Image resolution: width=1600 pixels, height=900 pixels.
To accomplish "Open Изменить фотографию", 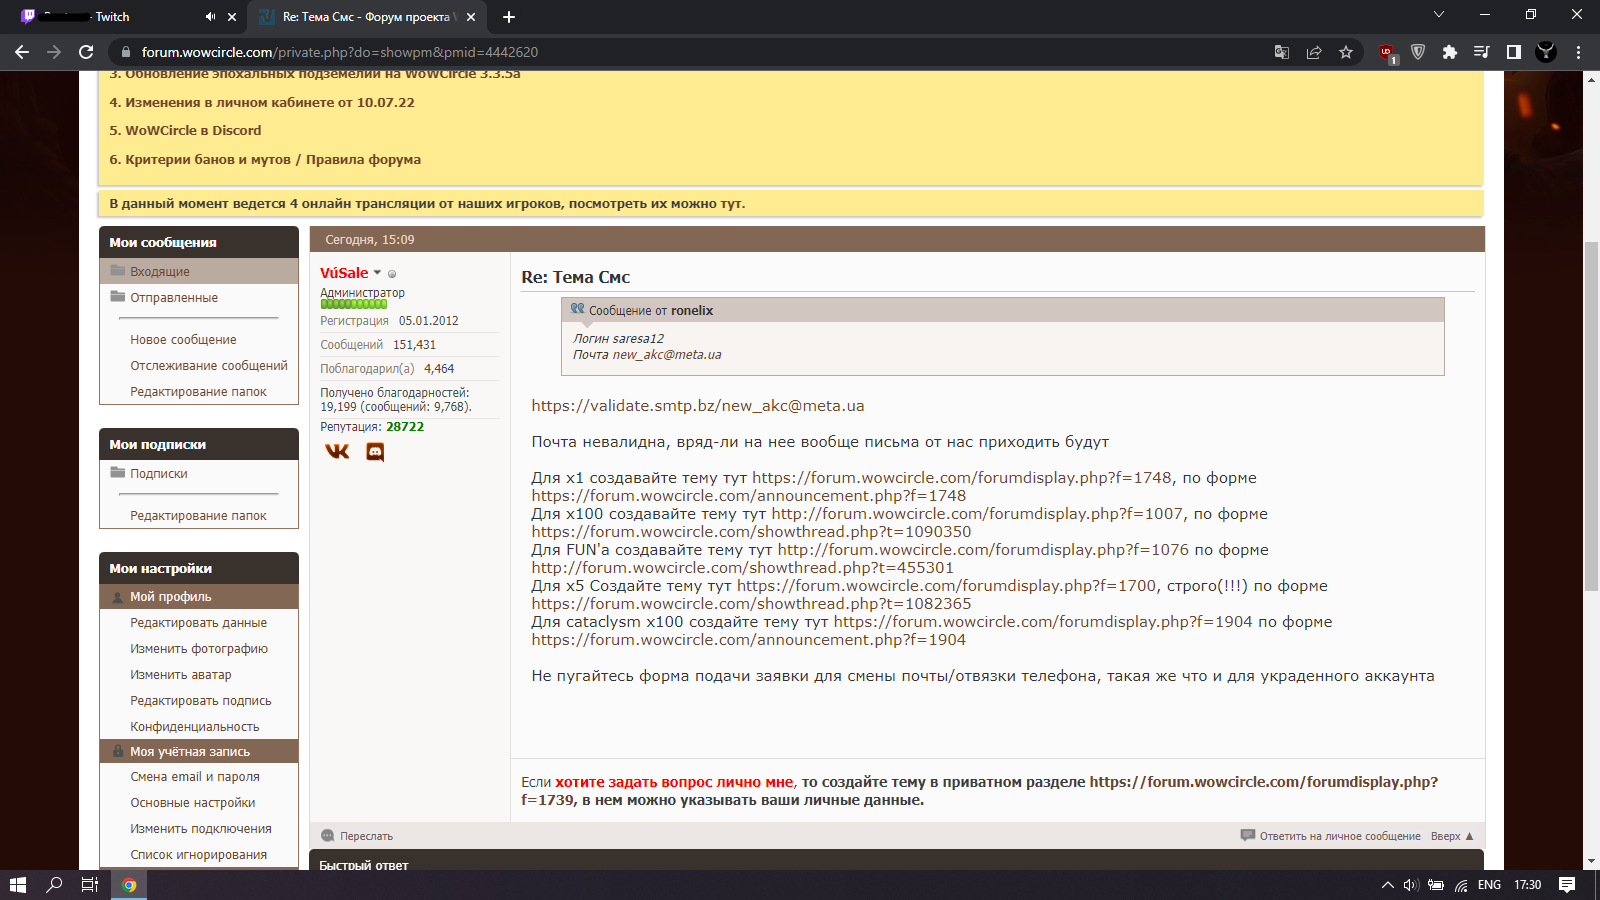I will click(199, 649).
